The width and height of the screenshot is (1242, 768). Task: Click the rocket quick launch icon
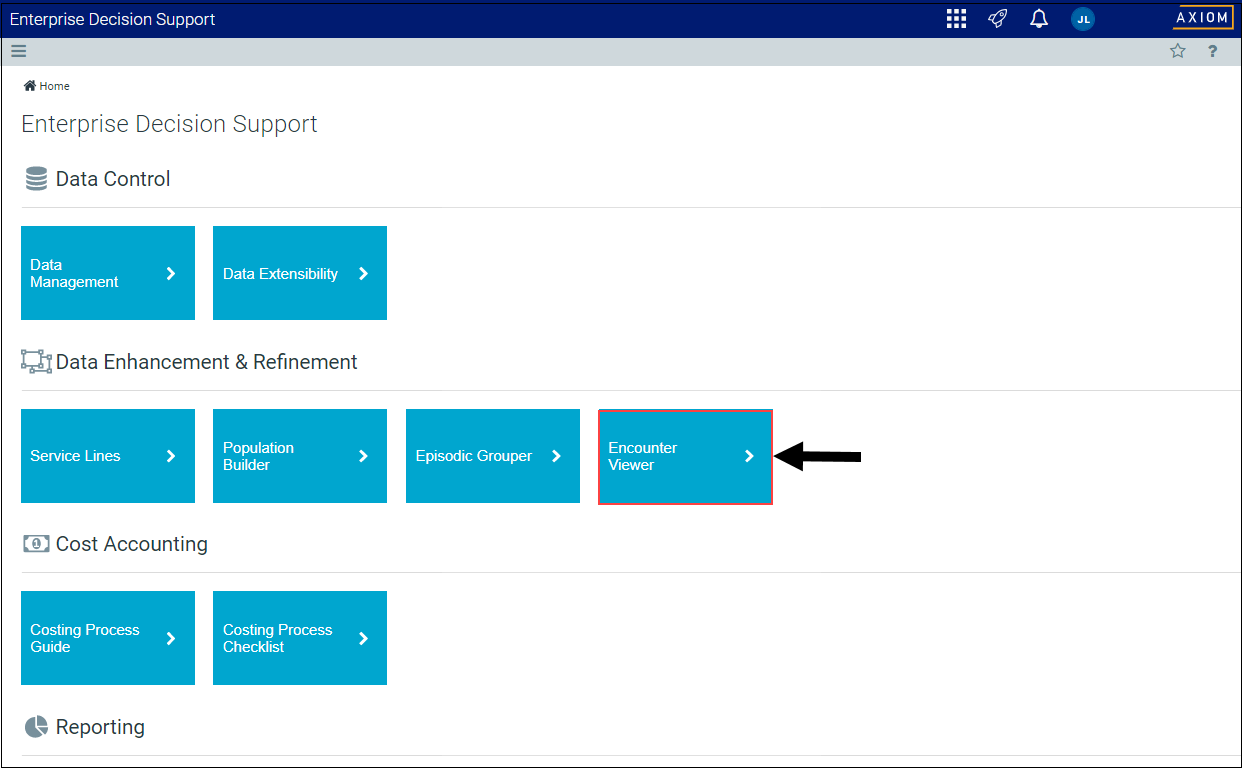(997, 19)
